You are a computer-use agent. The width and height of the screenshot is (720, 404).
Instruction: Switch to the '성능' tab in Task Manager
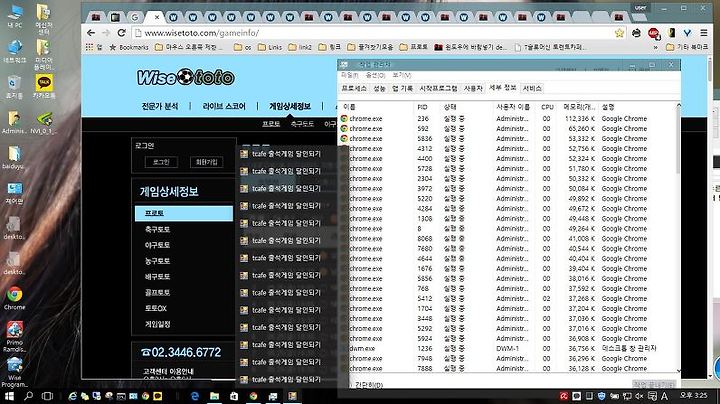pos(379,88)
